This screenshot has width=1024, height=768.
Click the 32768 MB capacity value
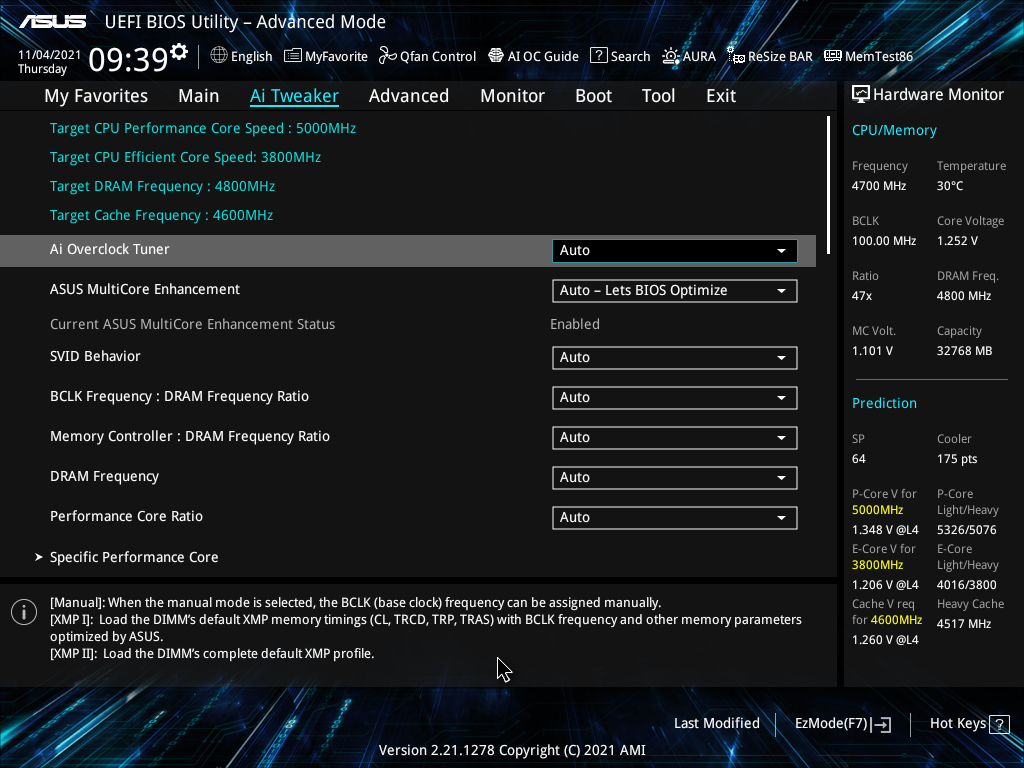[x=965, y=351]
